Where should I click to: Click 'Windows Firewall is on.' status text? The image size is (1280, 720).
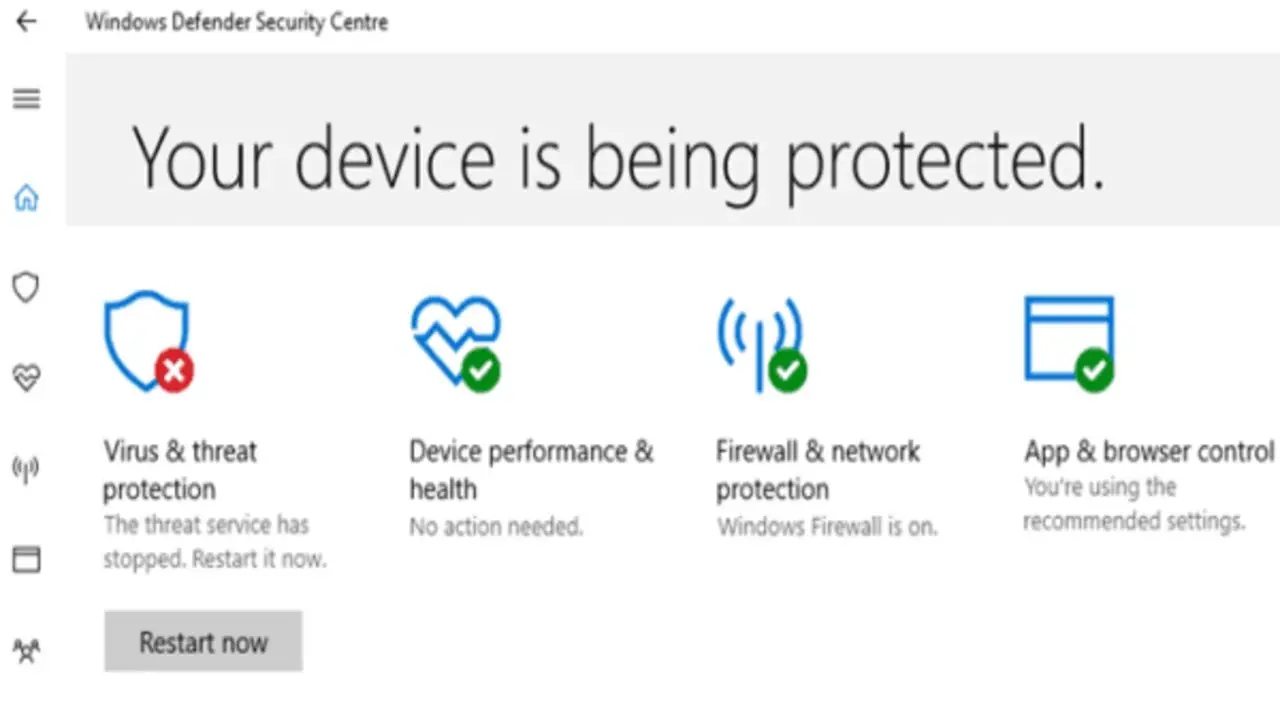pos(827,527)
